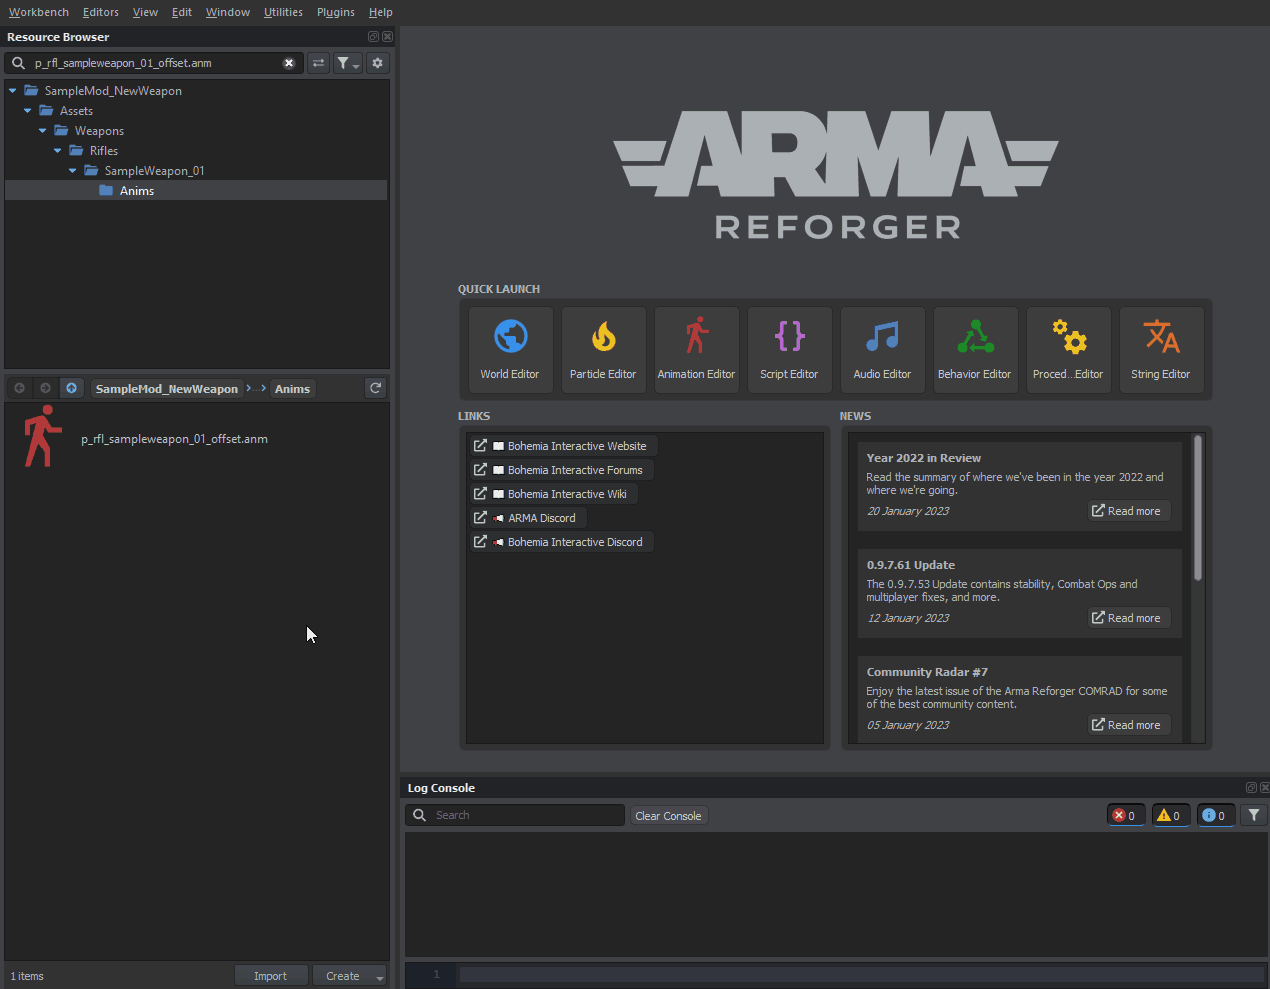Collapse the SampleMod_NewWeapon tree node

12,91
